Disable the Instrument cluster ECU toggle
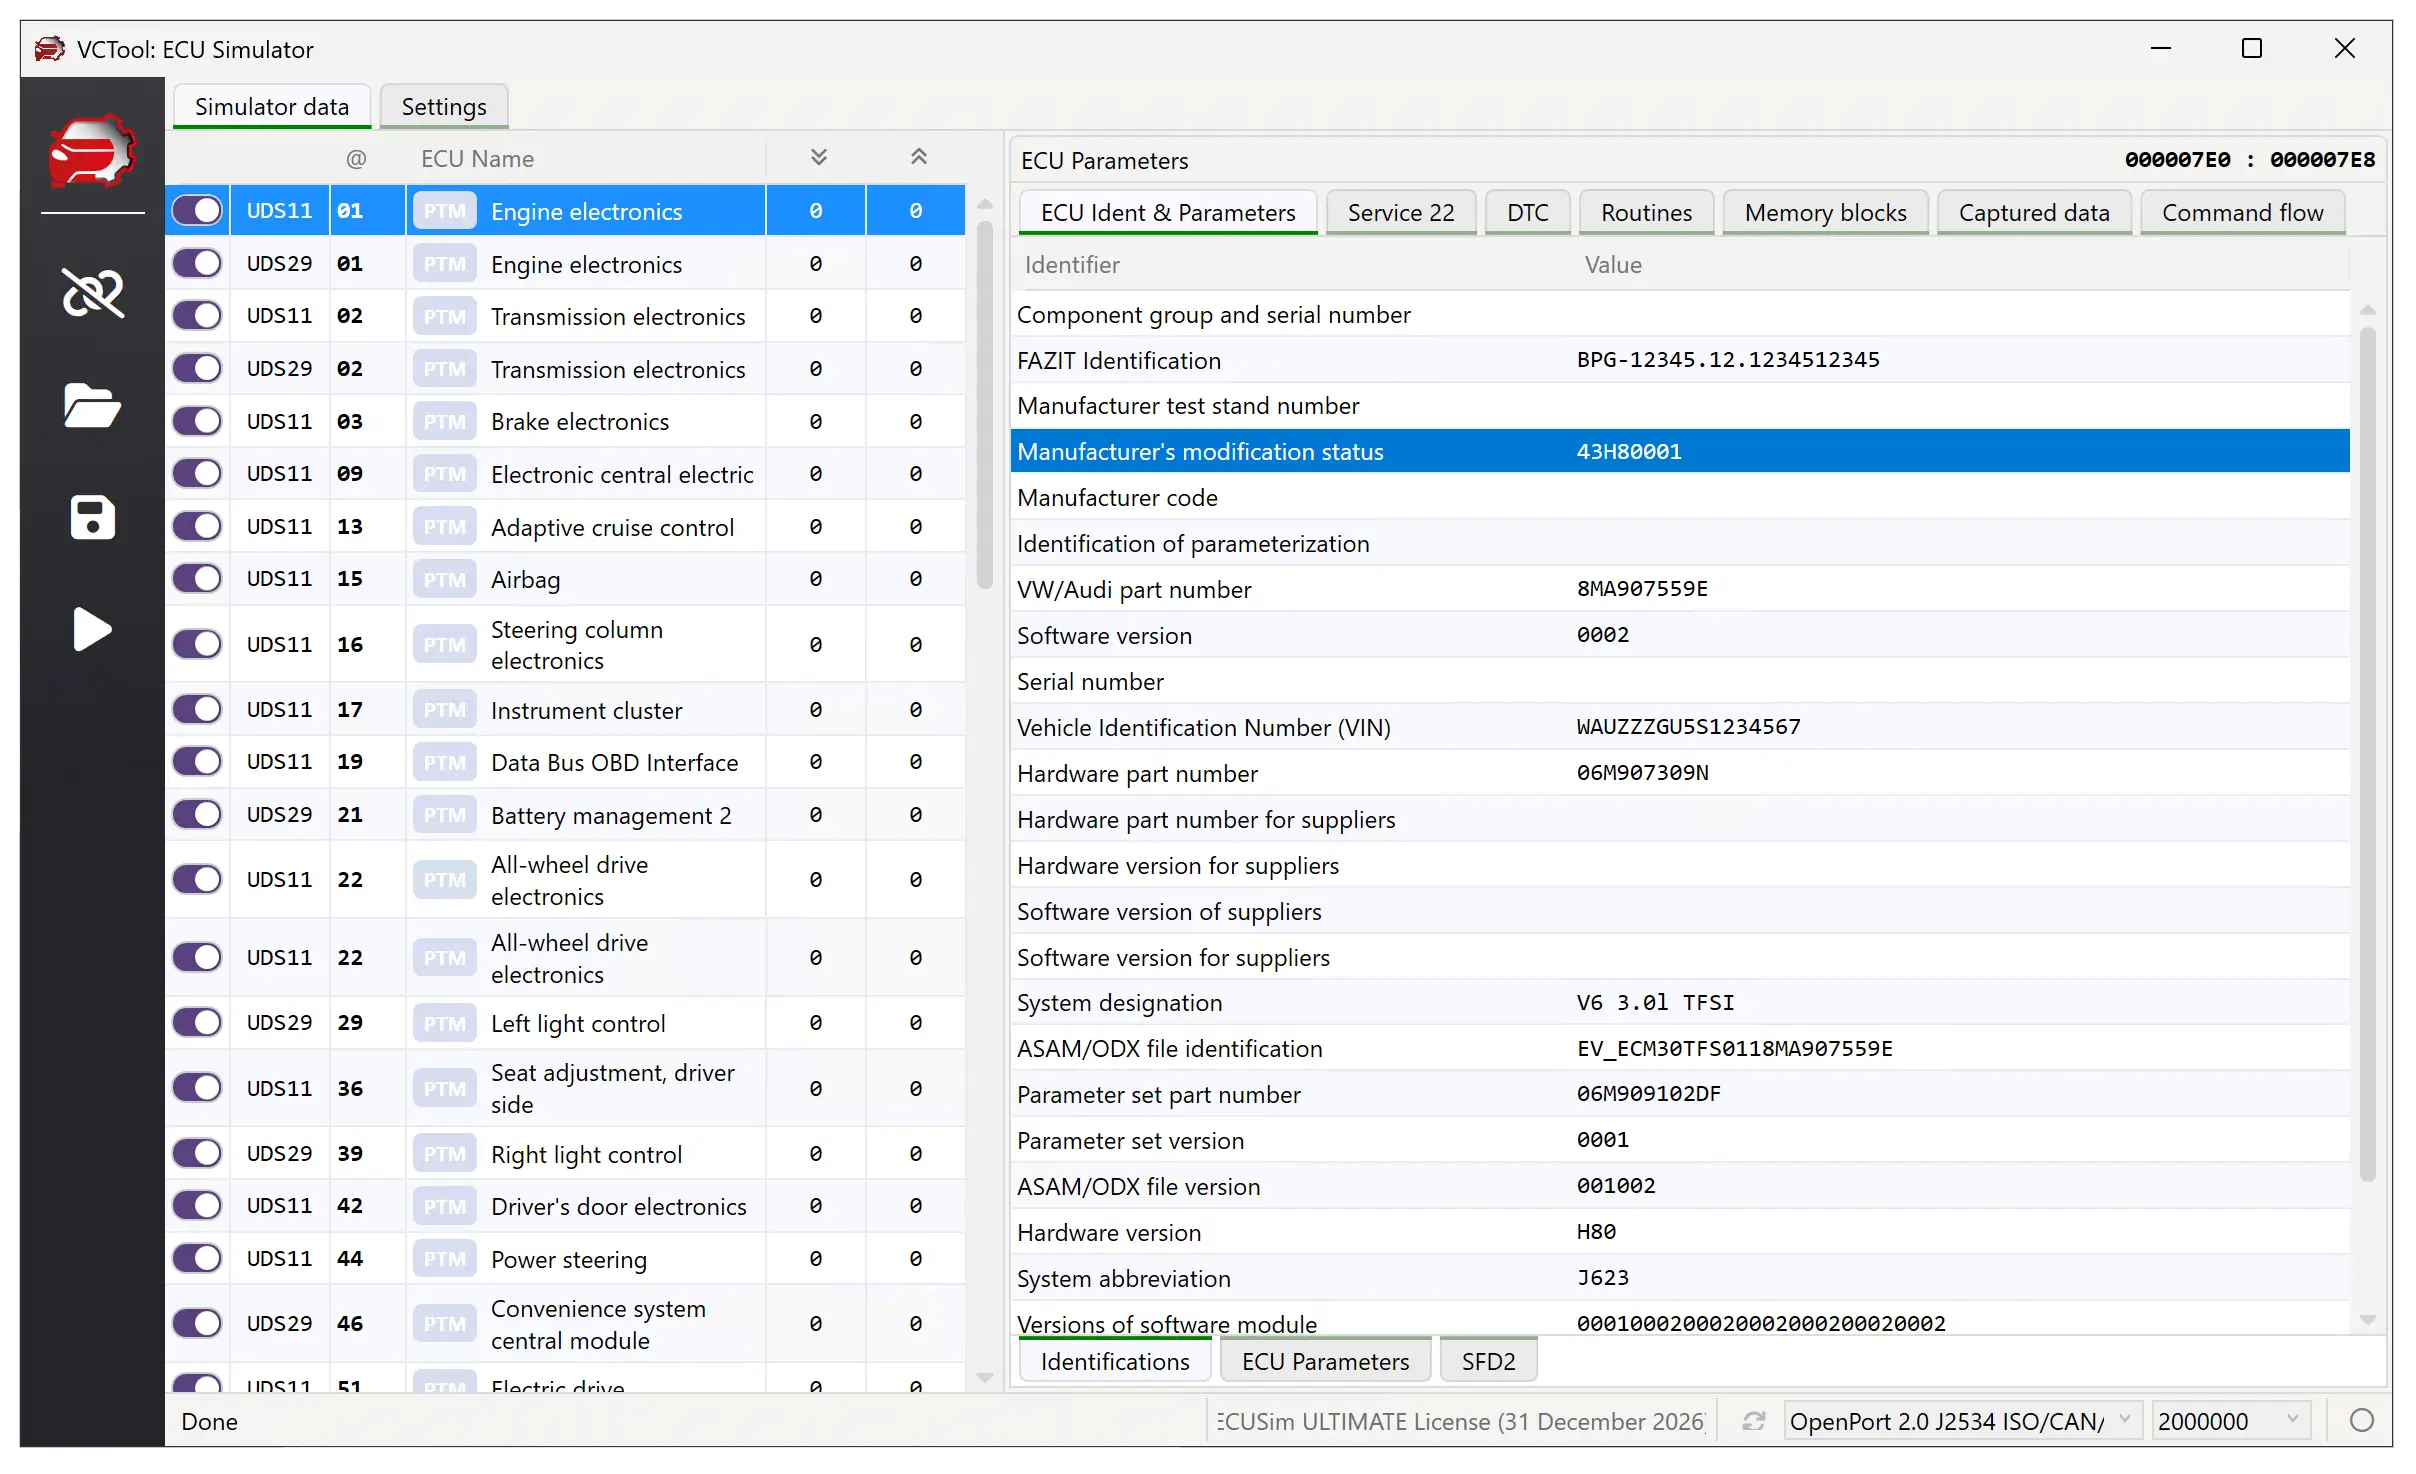2416x1474 pixels. tap(197, 710)
